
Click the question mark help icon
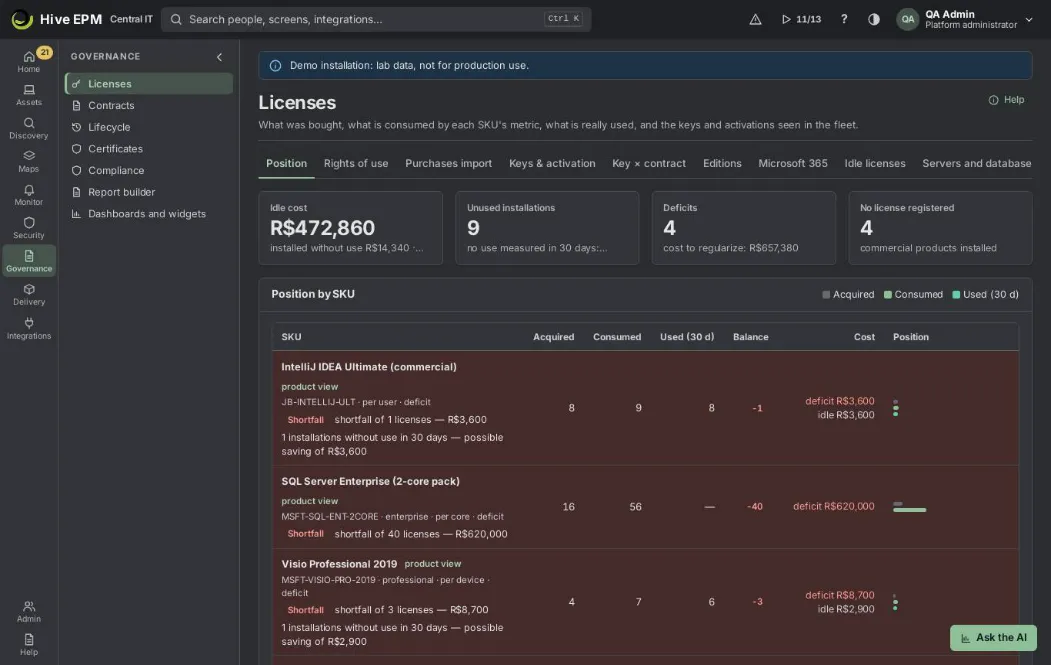(844, 19)
